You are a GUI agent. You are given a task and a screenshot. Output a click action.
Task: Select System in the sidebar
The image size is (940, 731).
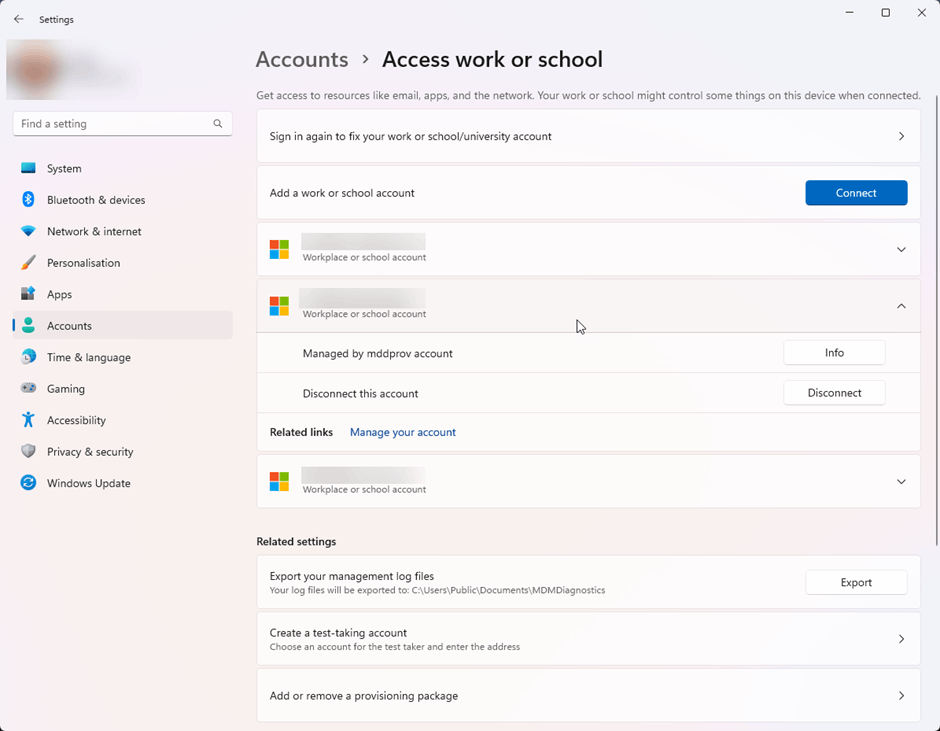tap(122, 168)
